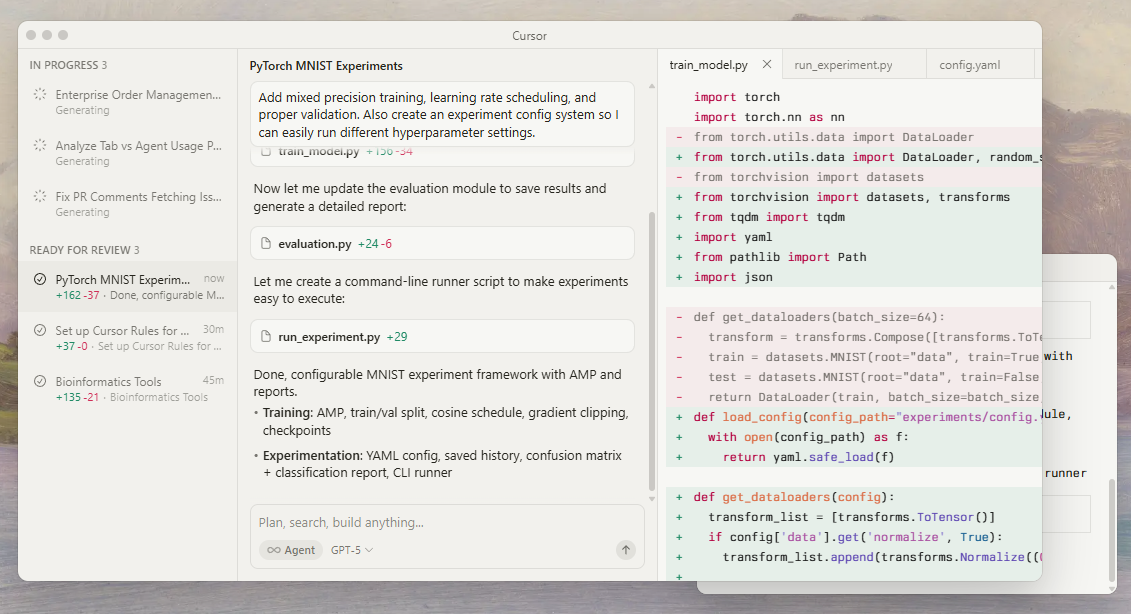Click the READY FOR REVIEW 3 section header
1131x614 pixels.
pyautogui.click(x=84, y=250)
